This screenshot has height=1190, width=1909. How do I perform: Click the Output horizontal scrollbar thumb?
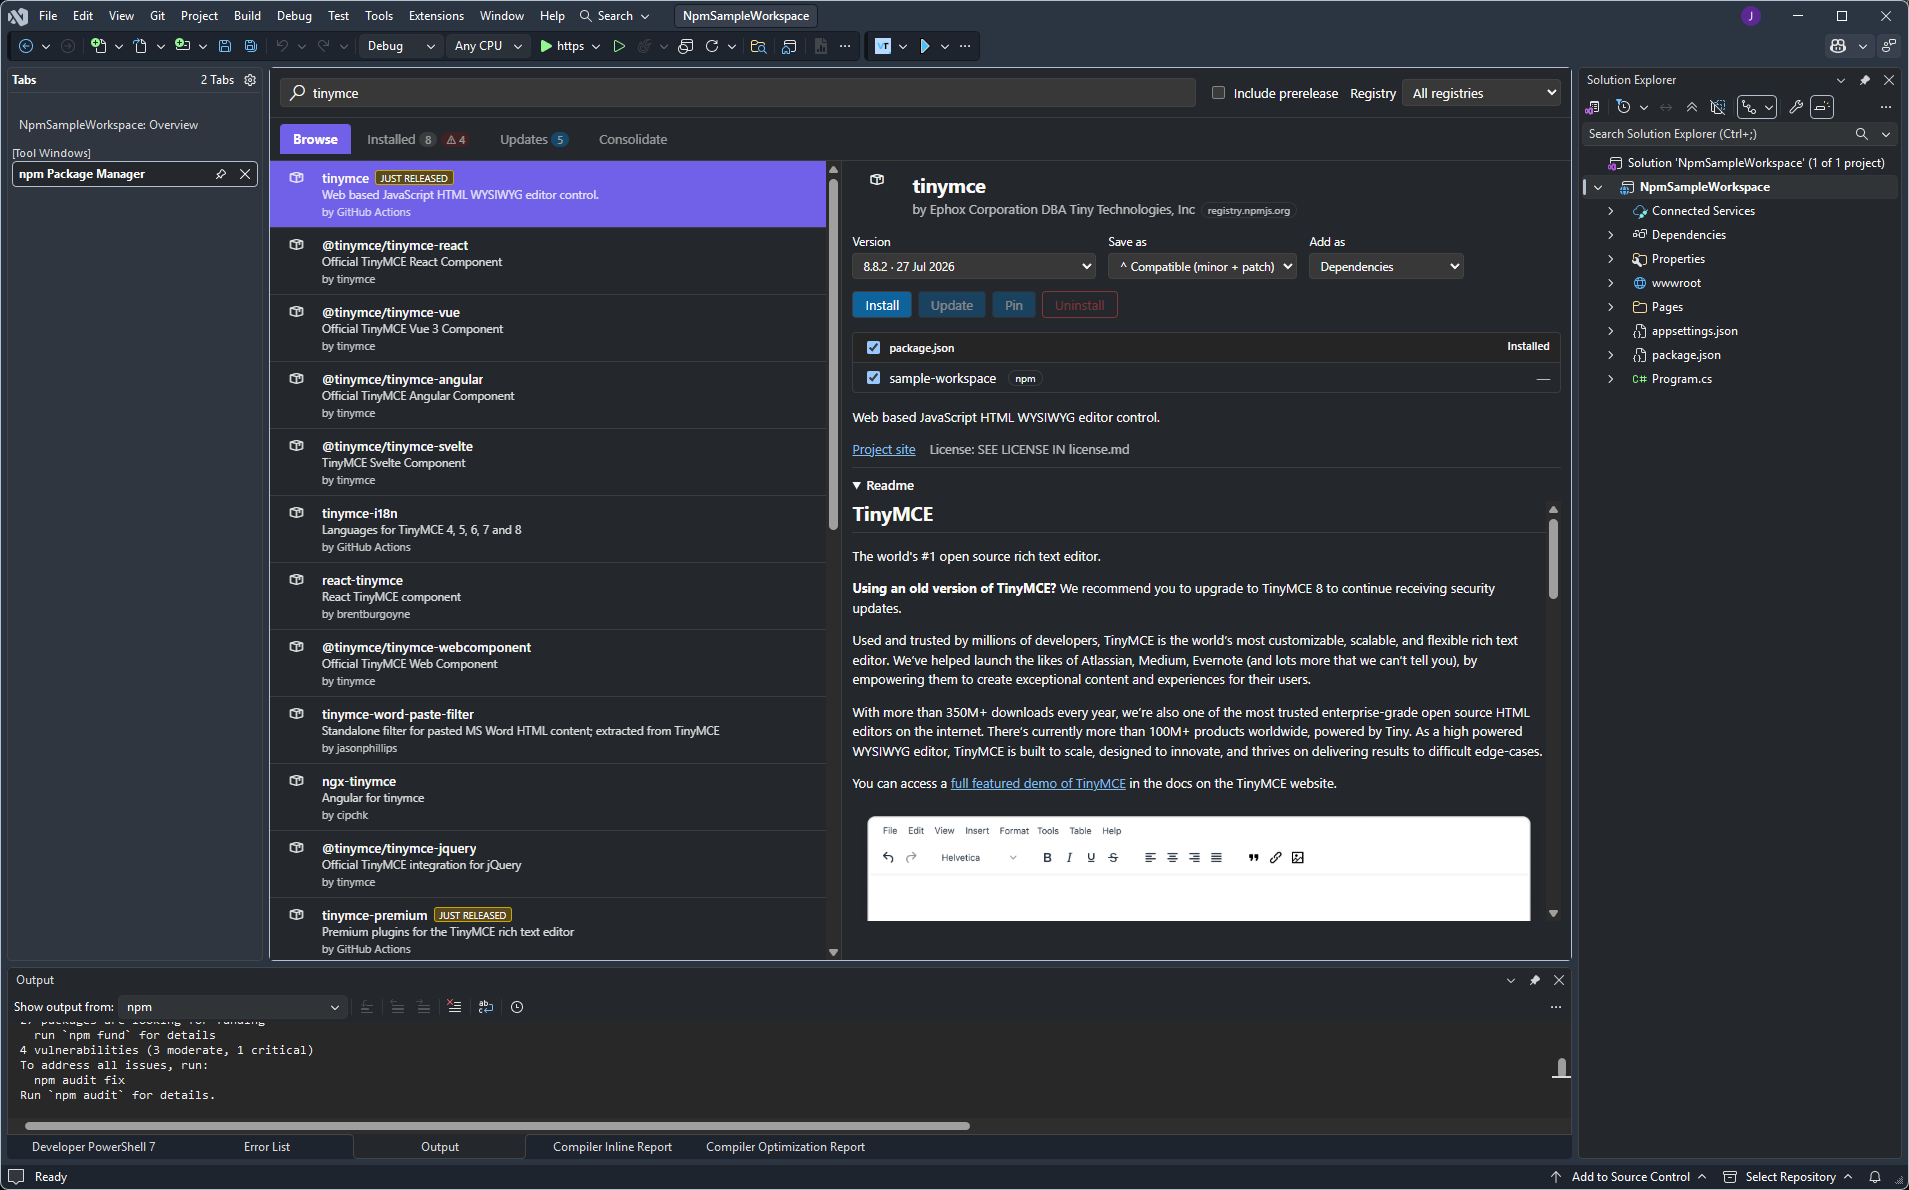[497, 1126]
